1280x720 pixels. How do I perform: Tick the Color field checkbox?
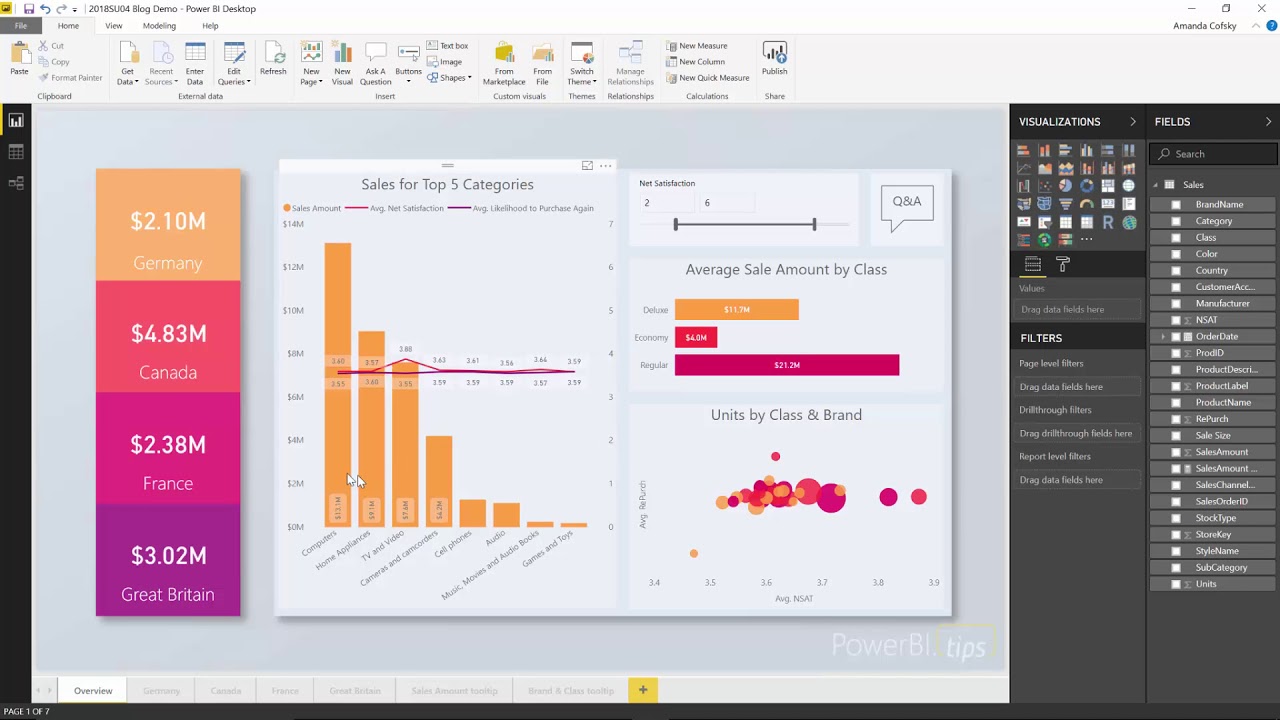tap(1176, 254)
